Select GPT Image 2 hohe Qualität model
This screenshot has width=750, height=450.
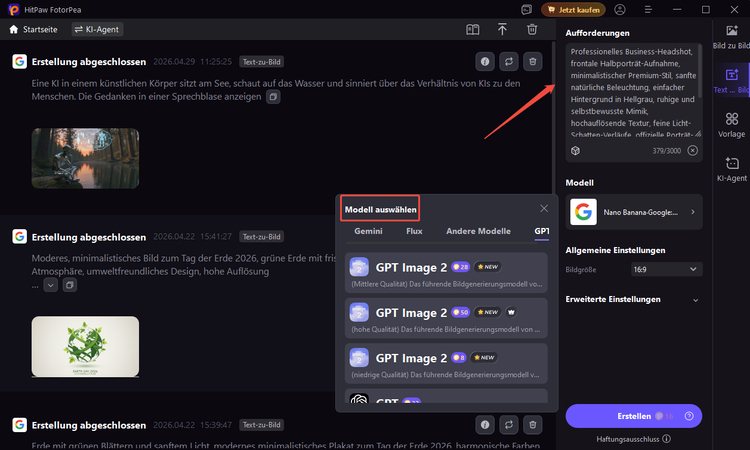446,318
